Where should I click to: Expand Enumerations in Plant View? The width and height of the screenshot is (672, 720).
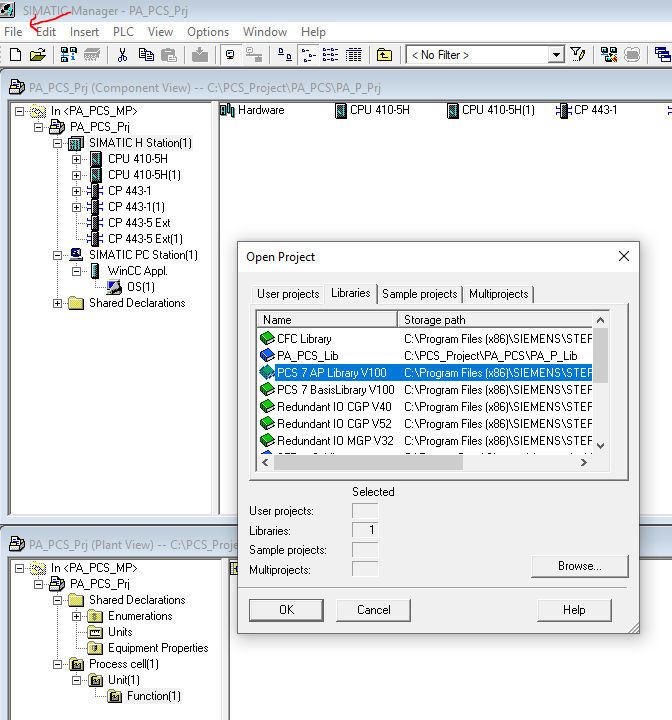pos(77,616)
